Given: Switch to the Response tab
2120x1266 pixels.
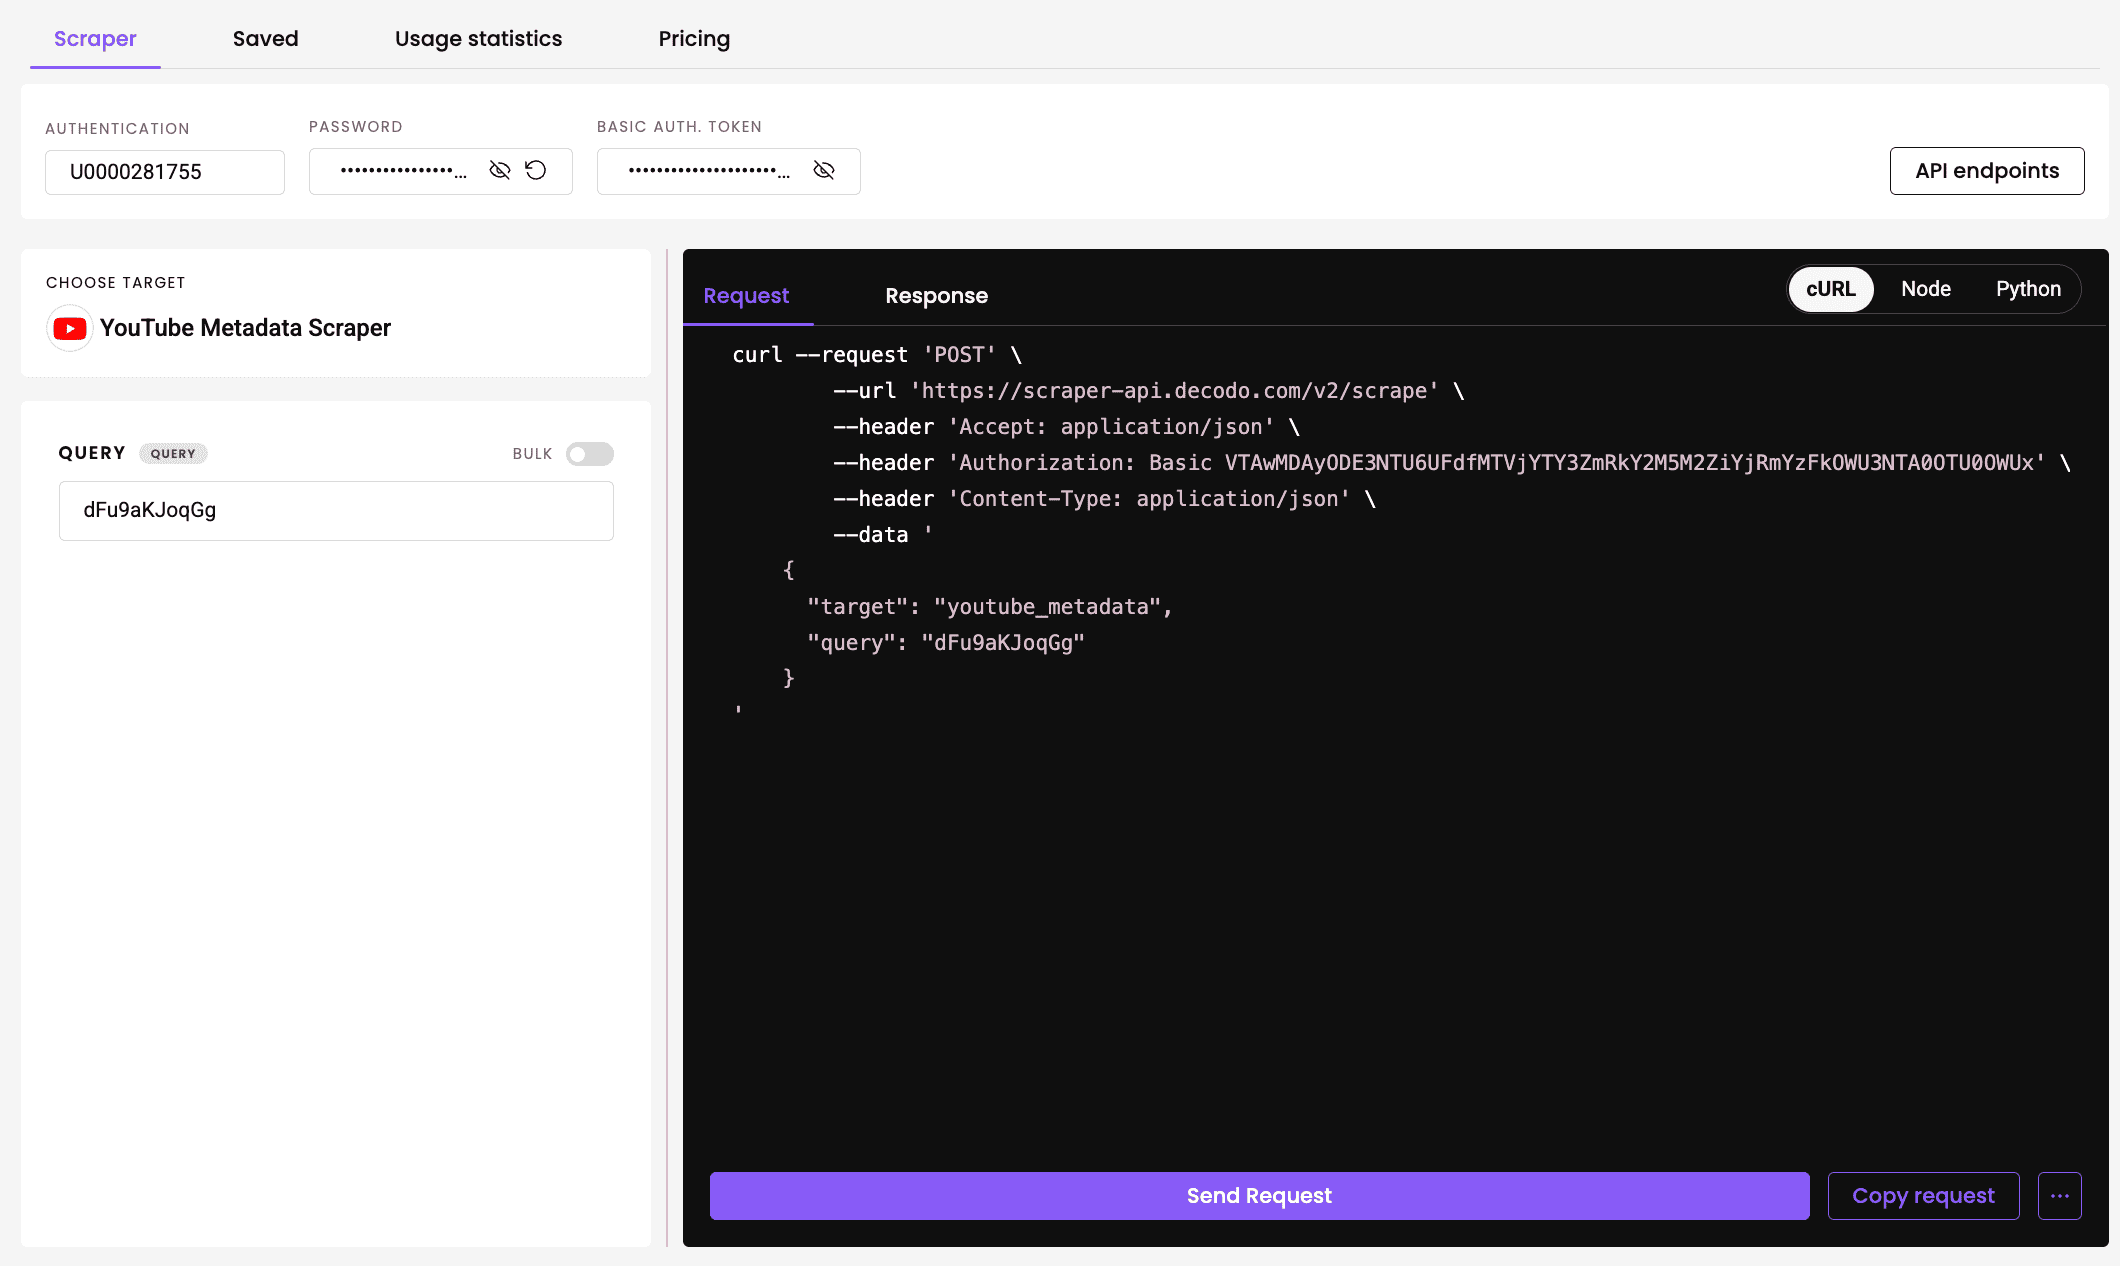Looking at the screenshot, I should pyautogui.click(x=936, y=296).
